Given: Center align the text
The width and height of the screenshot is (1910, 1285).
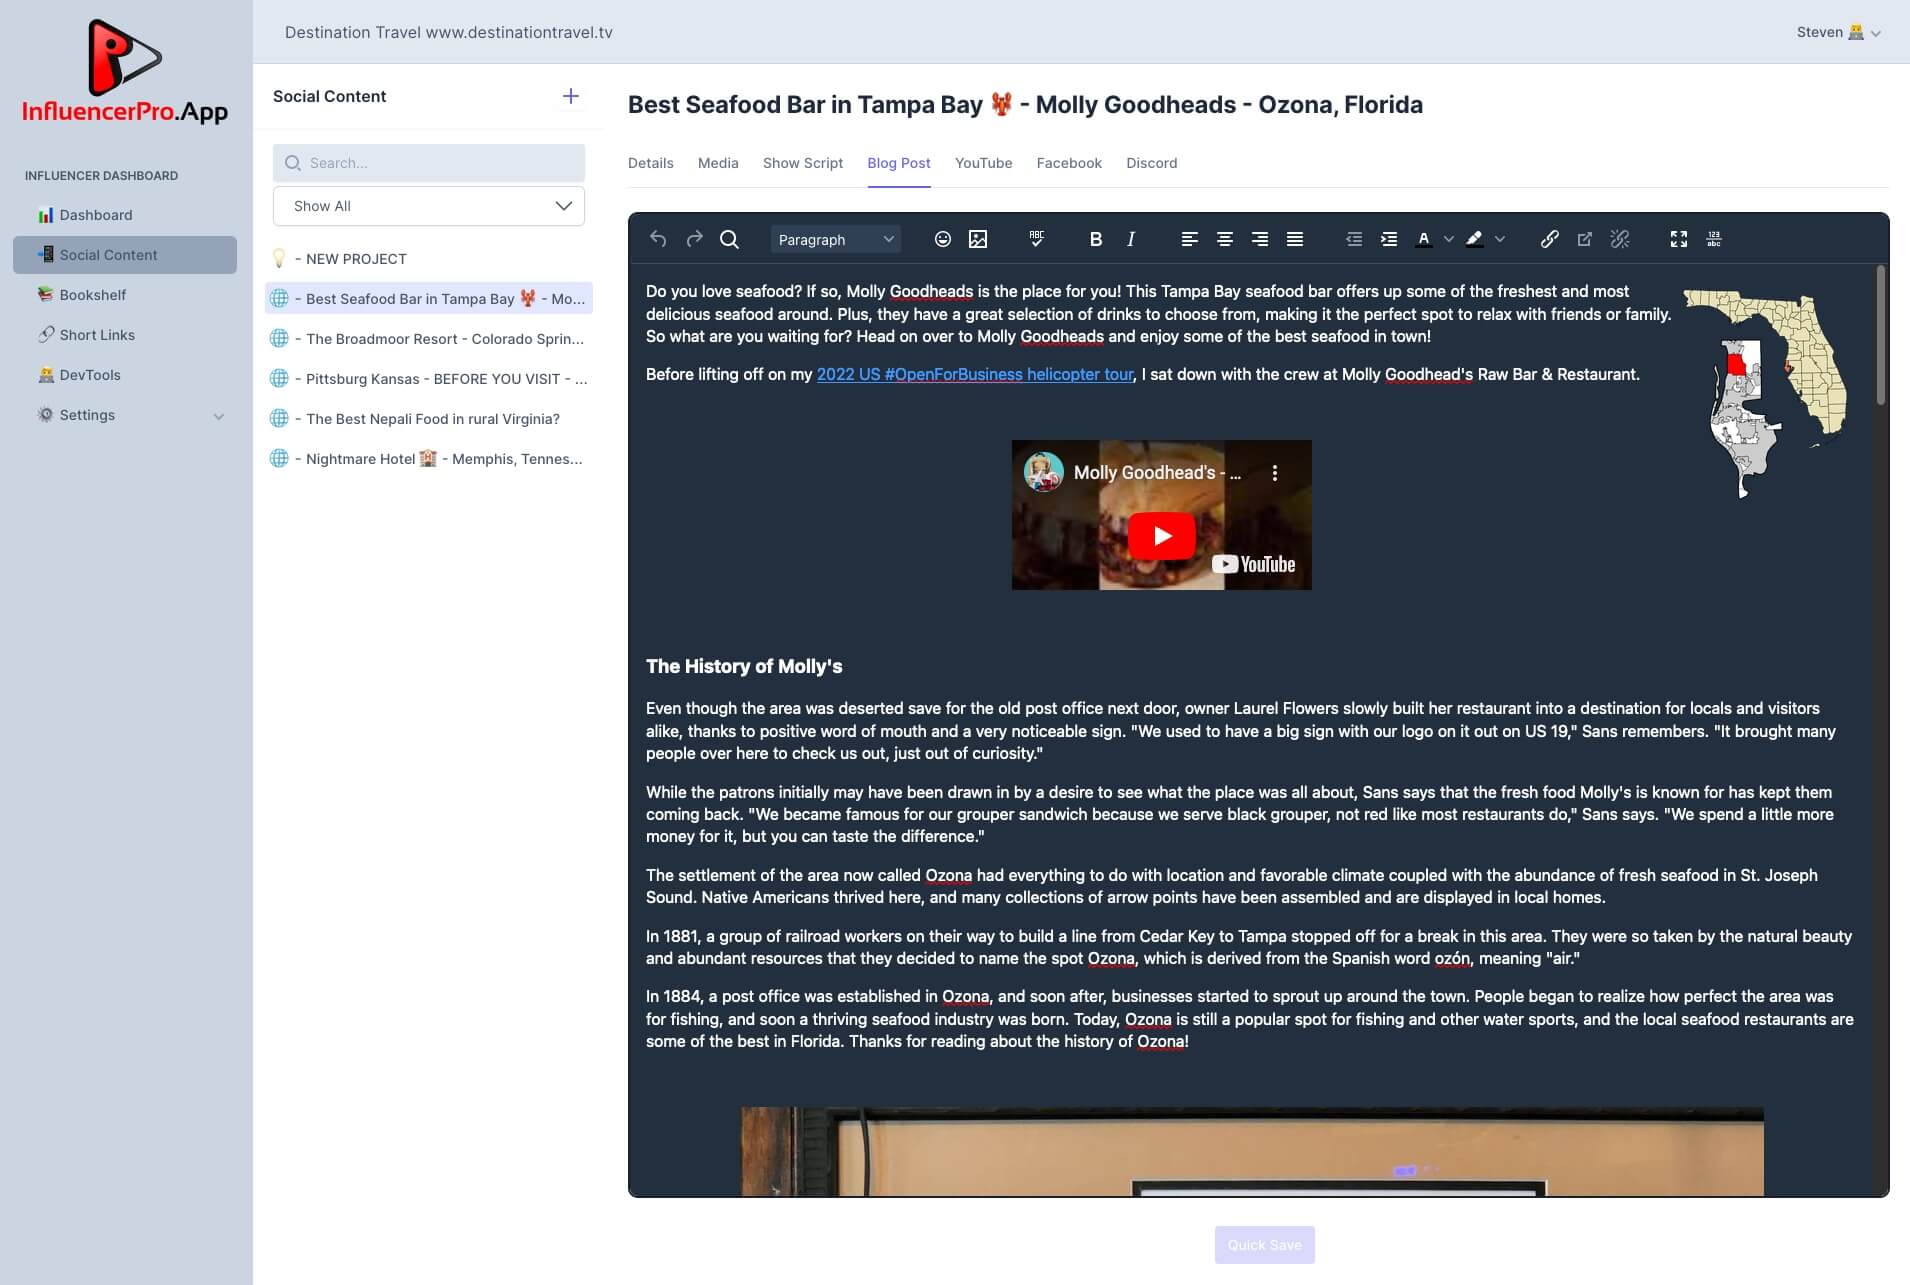Looking at the screenshot, I should [1224, 239].
